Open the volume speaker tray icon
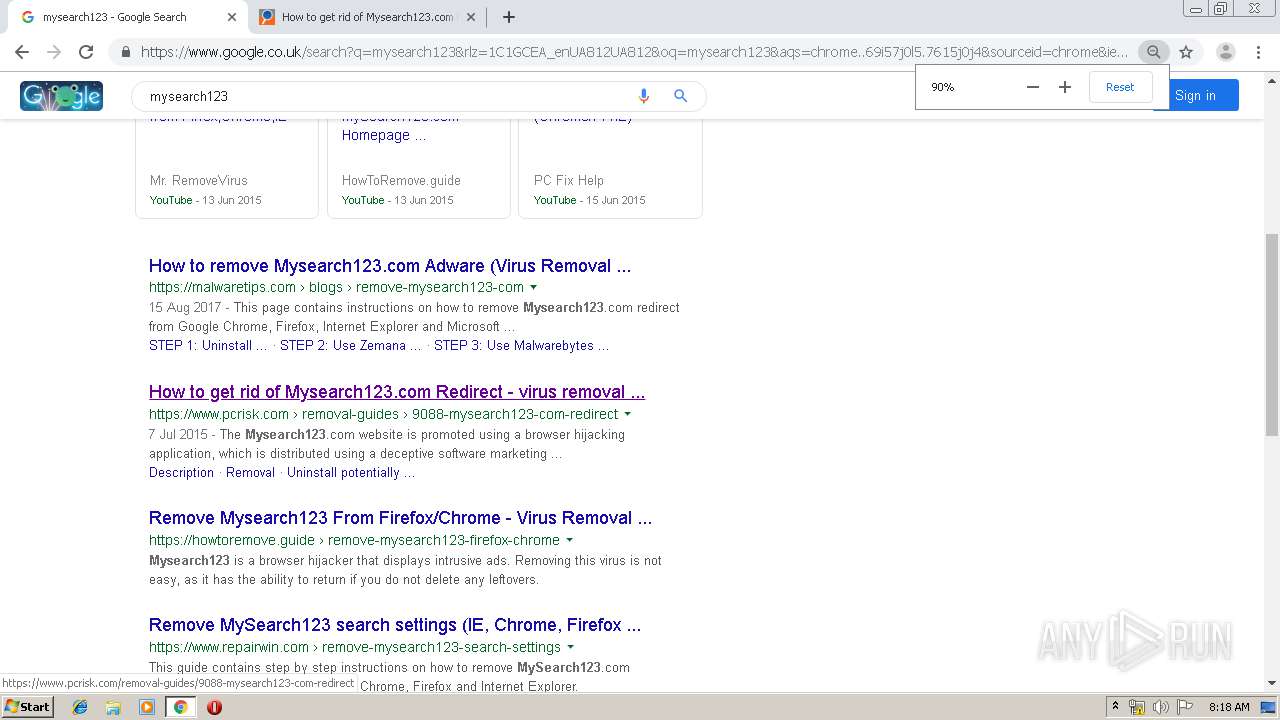This screenshot has height=720, width=1280. 1161,707
